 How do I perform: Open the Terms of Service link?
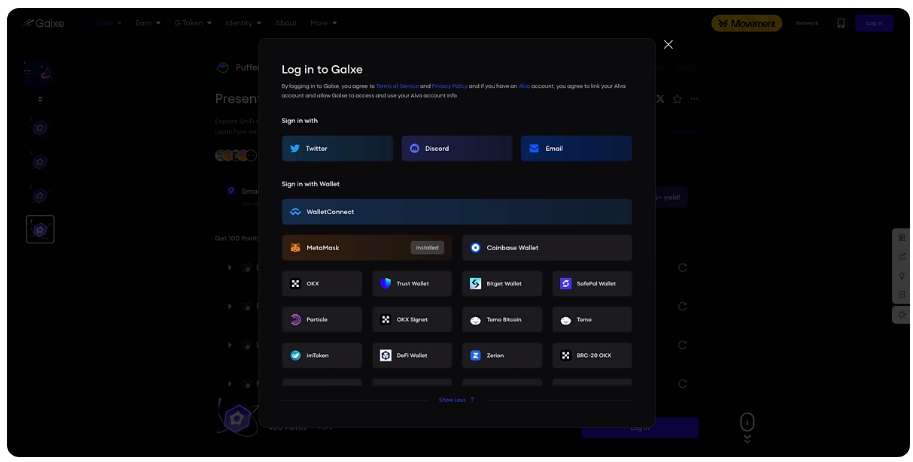[397, 86]
